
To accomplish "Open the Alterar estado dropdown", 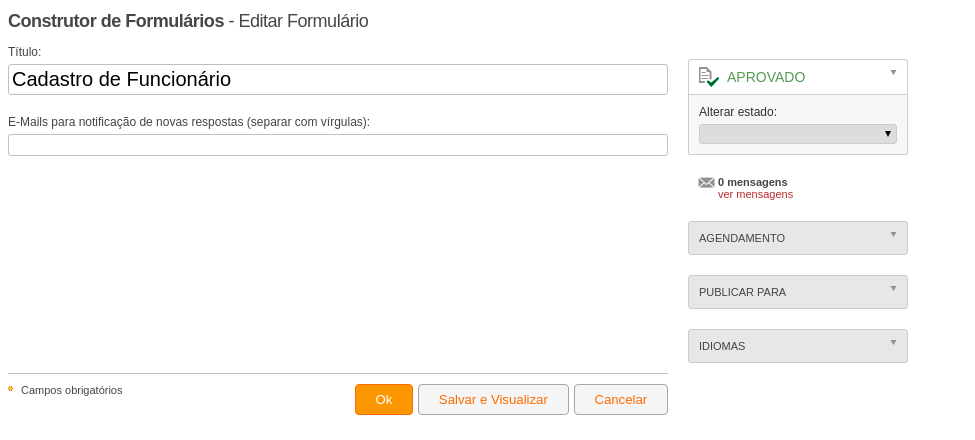I will pyautogui.click(x=798, y=134).
